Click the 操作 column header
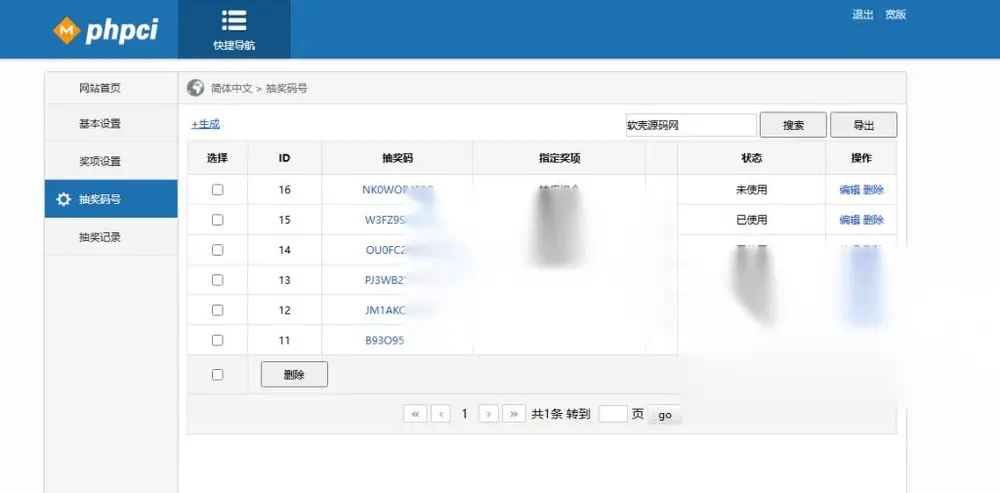The height and width of the screenshot is (493, 1000). [x=861, y=158]
